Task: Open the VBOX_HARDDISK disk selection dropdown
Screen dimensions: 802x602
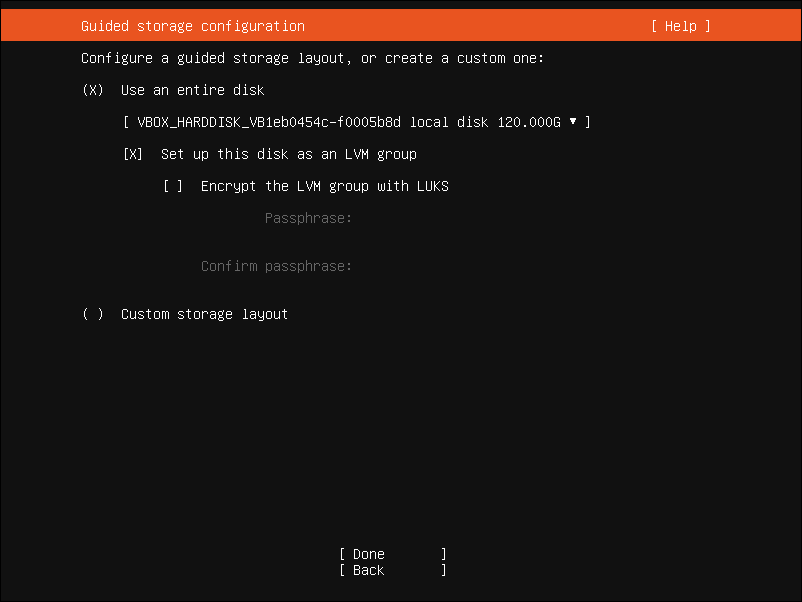Action: 356,122
